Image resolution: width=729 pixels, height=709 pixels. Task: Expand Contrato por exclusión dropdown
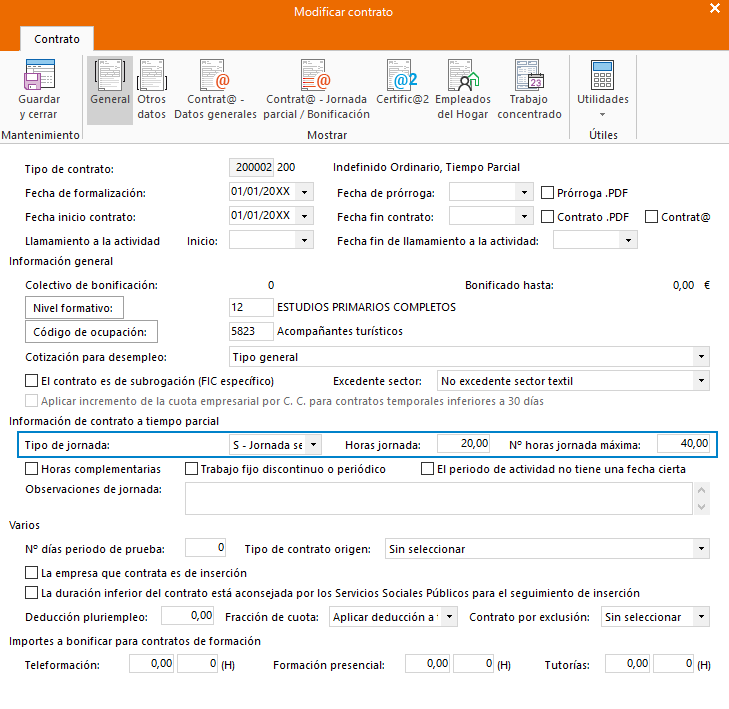(701, 616)
